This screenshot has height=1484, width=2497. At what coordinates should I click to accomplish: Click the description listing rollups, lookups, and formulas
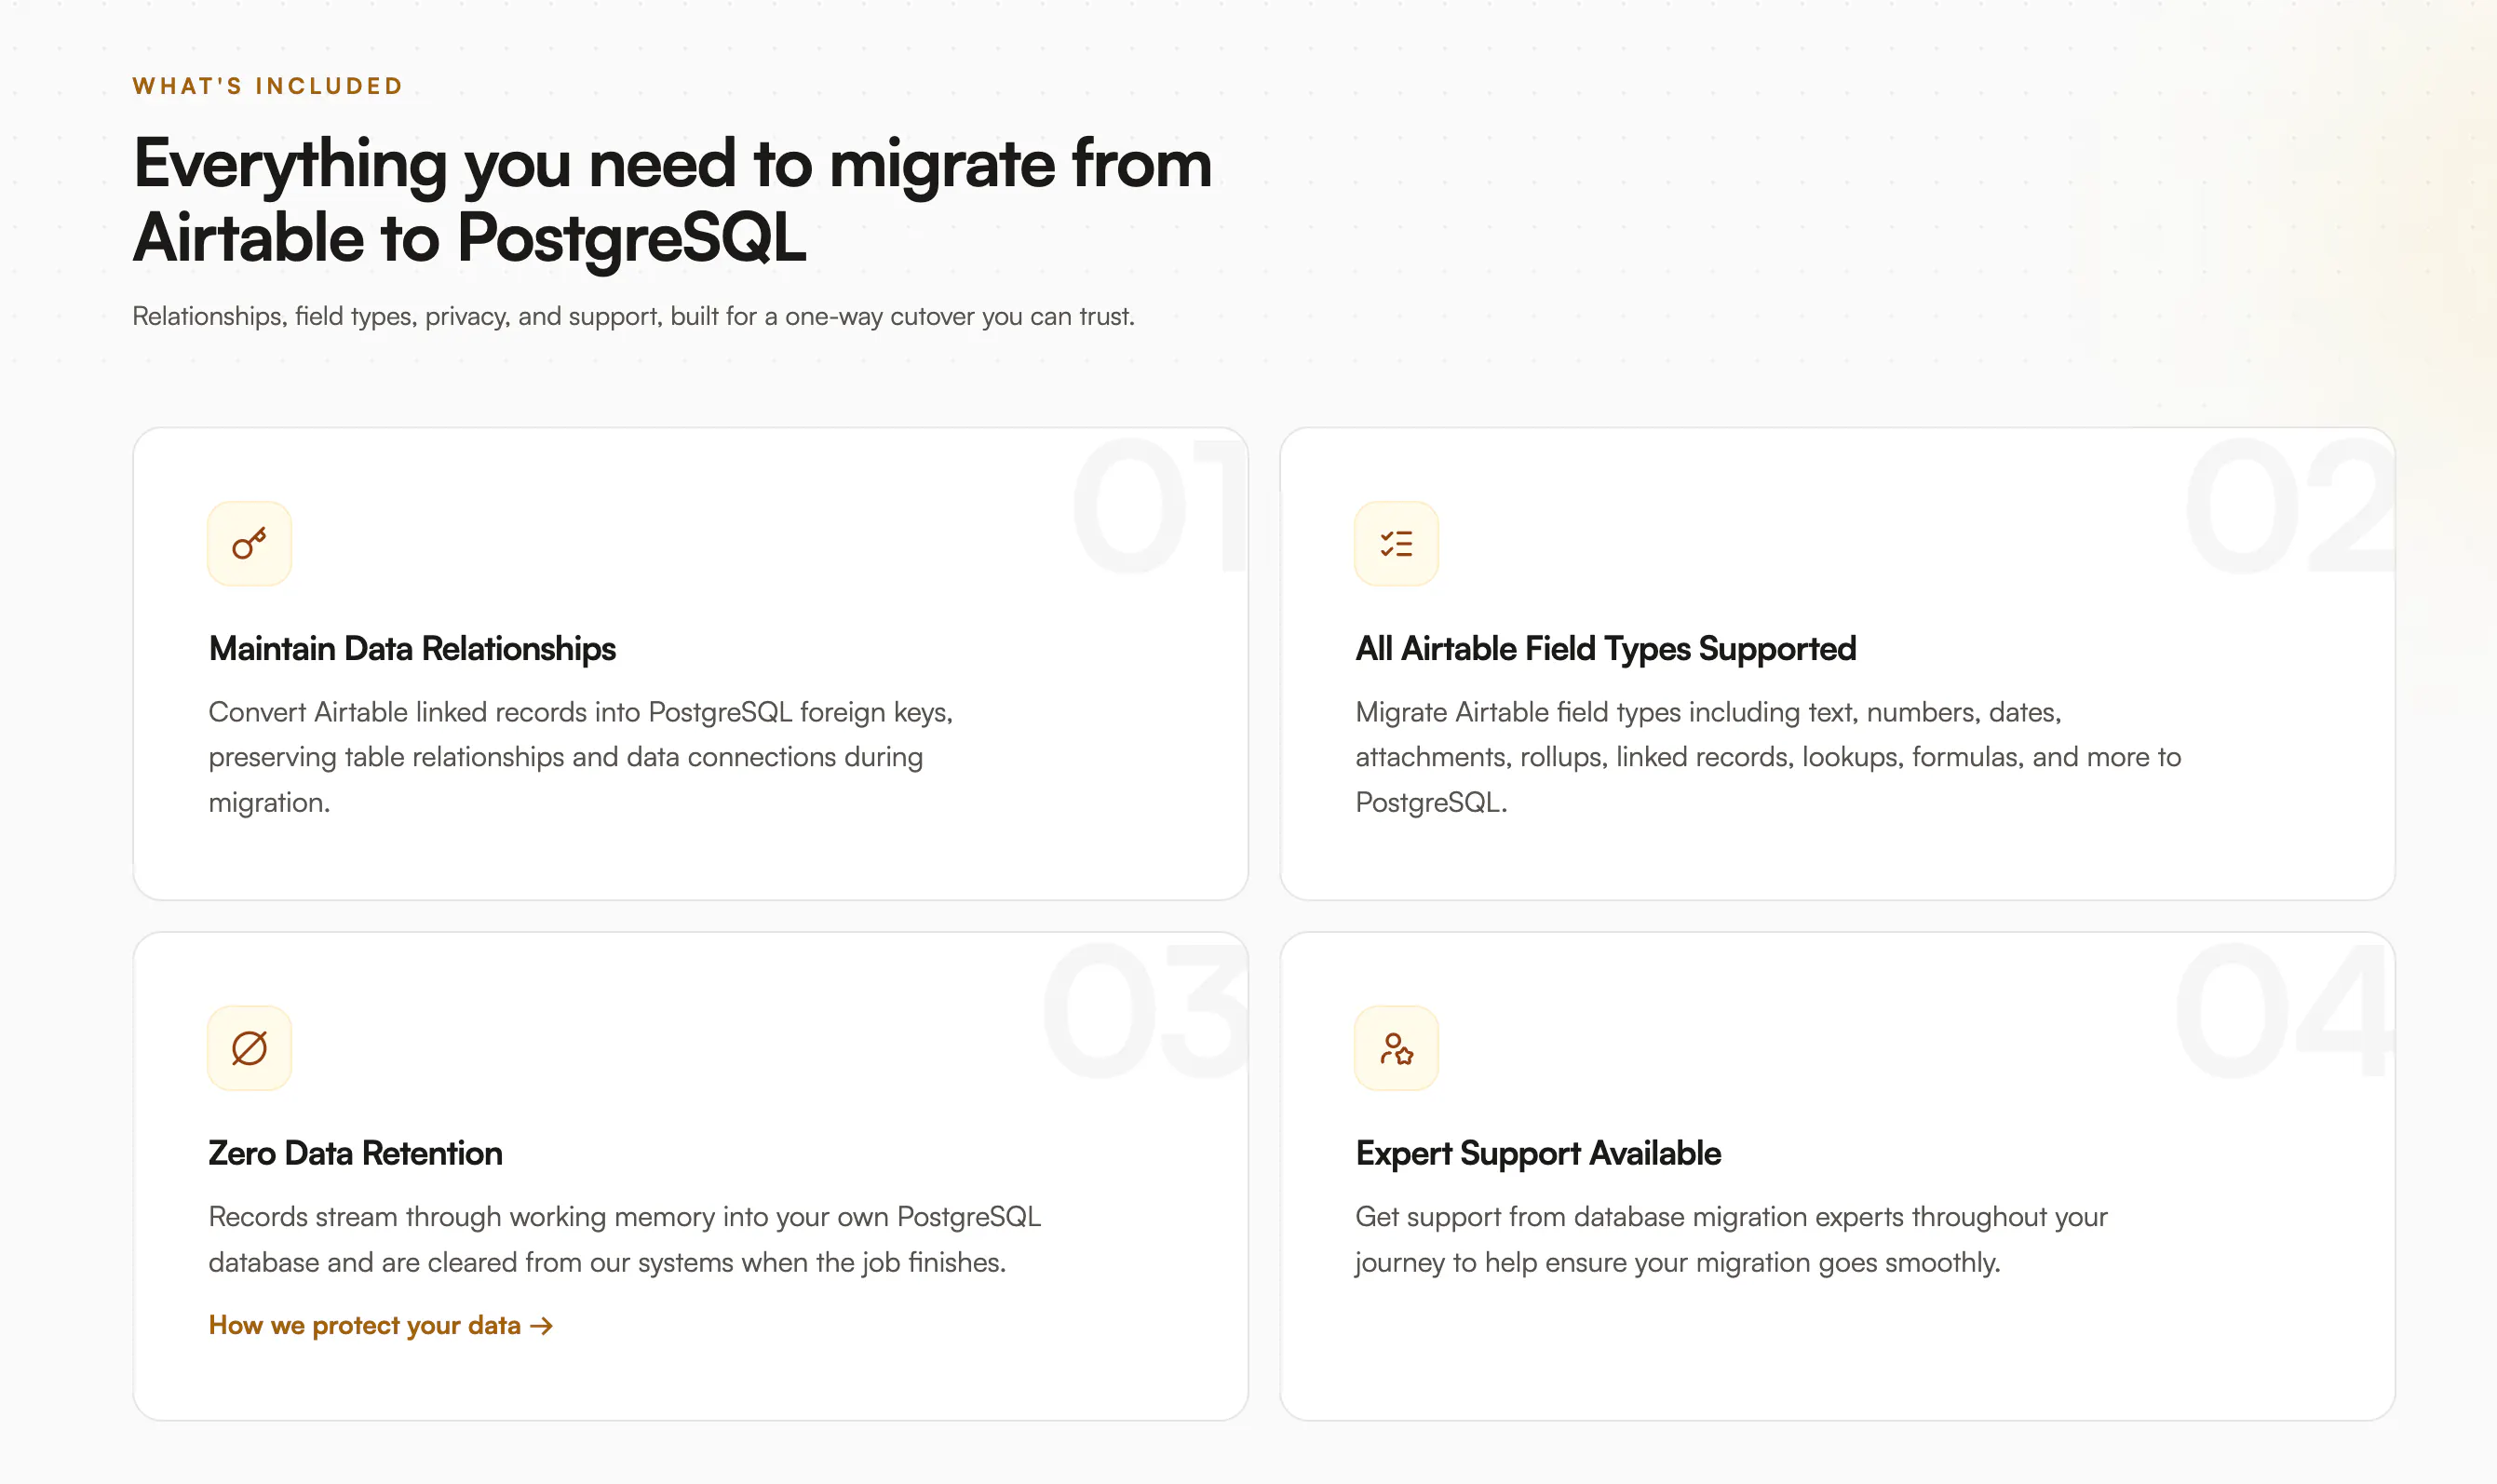(x=1768, y=757)
